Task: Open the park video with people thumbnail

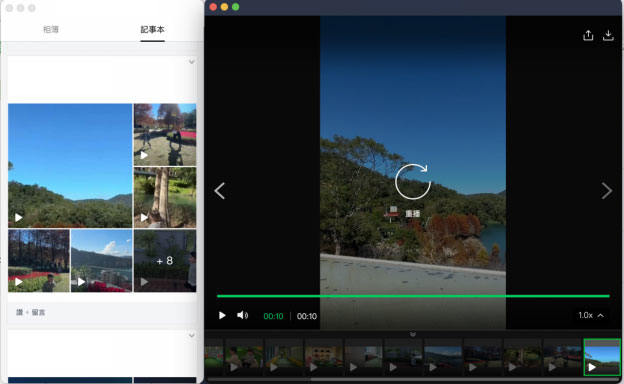Action: click(165, 134)
